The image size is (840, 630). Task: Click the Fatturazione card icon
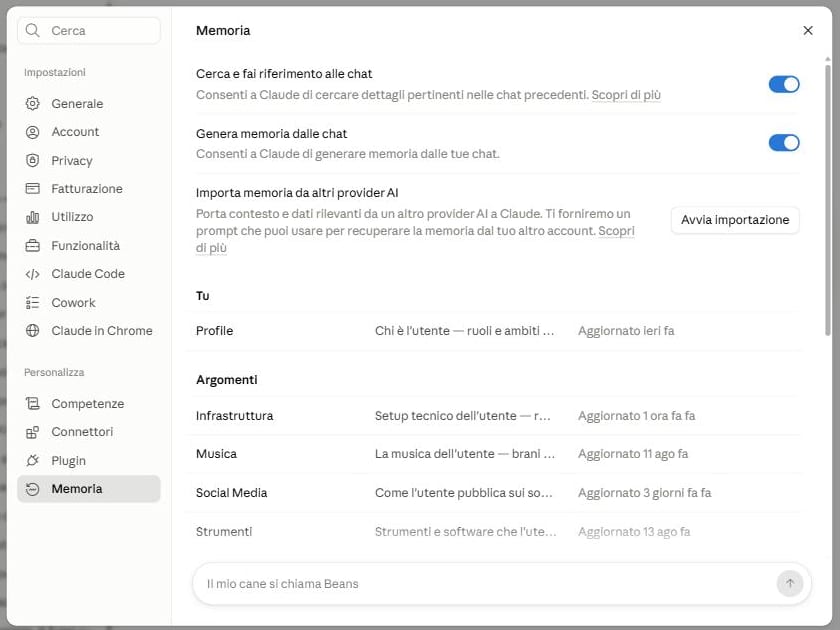click(x=33, y=189)
